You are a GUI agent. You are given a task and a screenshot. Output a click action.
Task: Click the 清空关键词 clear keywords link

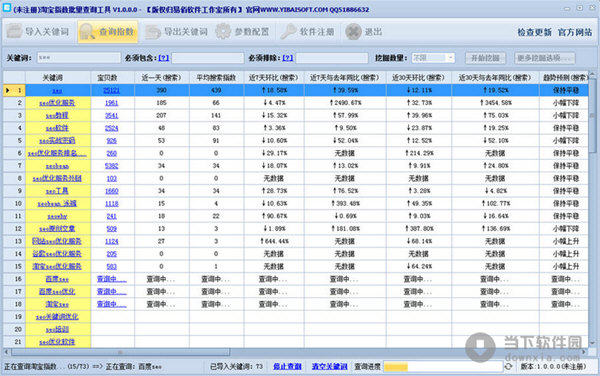(329, 366)
